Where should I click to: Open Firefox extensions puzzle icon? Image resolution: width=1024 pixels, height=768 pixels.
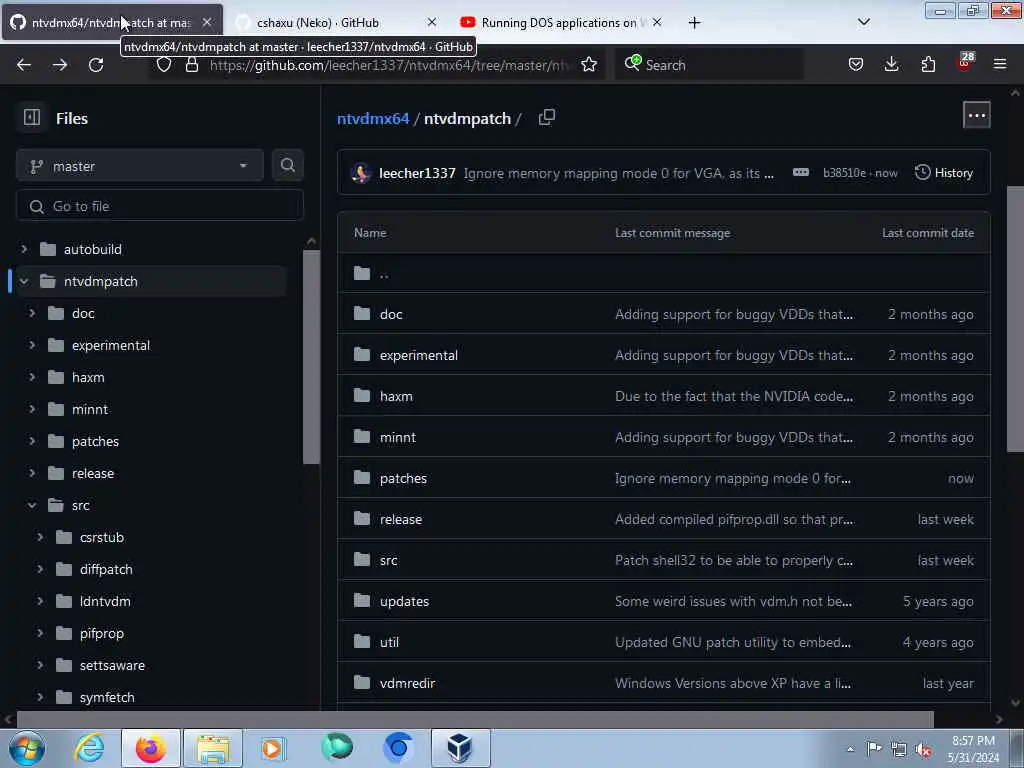(928, 65)
